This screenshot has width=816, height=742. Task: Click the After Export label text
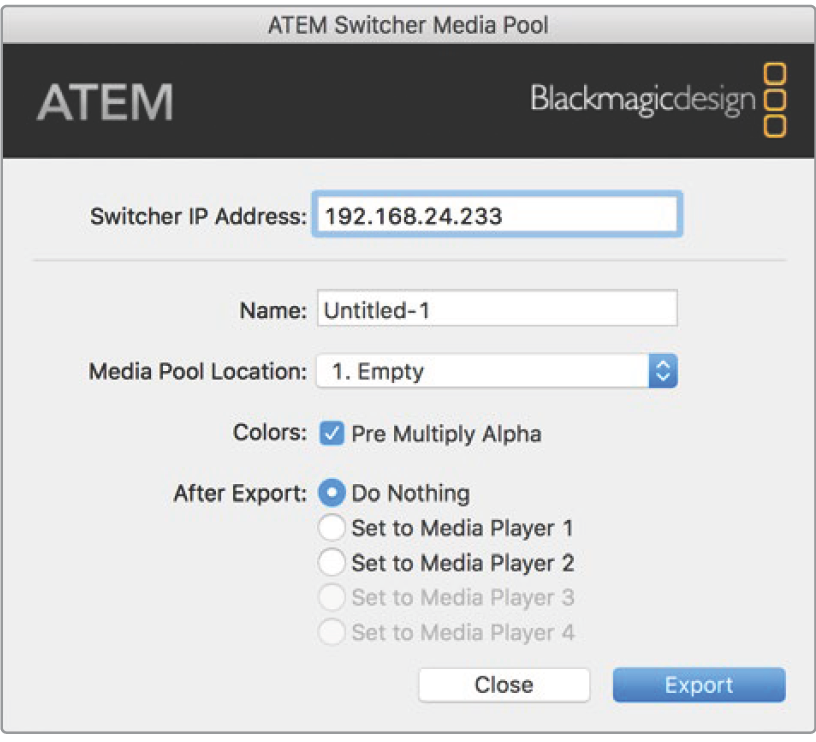pos(240,493)
